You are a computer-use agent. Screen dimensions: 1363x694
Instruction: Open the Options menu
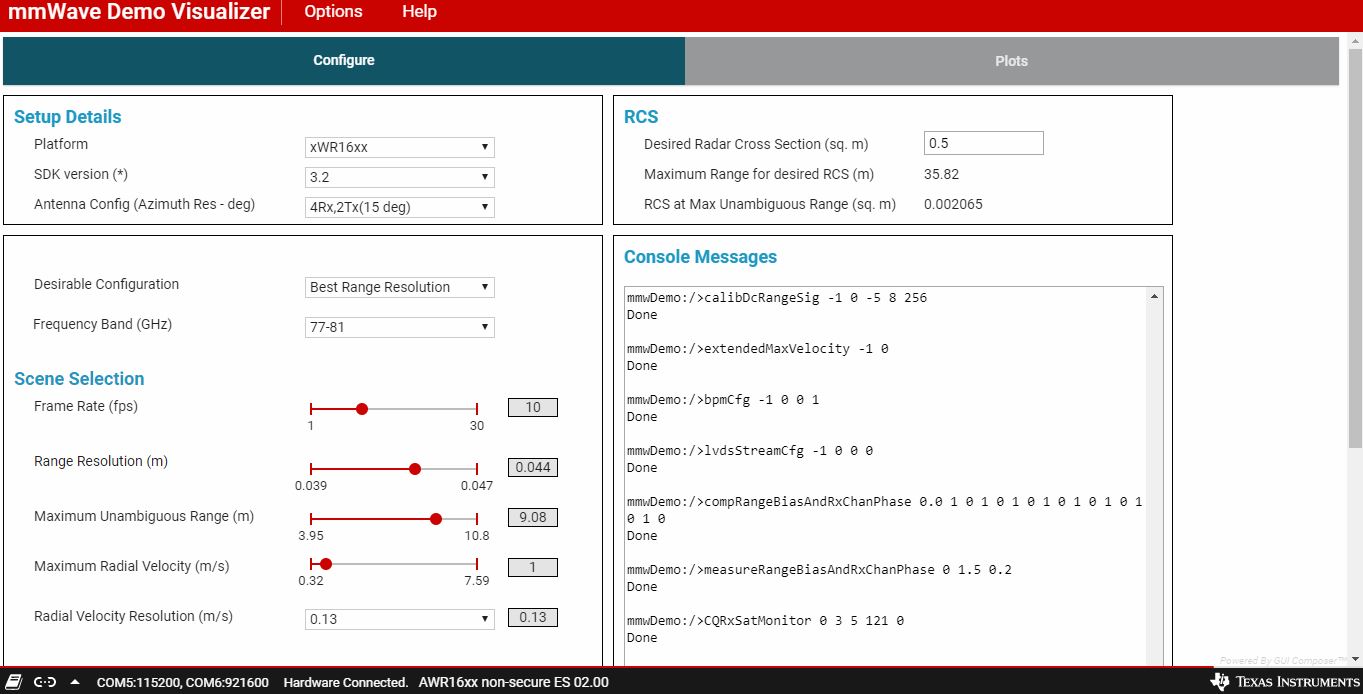(x=332, y=12)
